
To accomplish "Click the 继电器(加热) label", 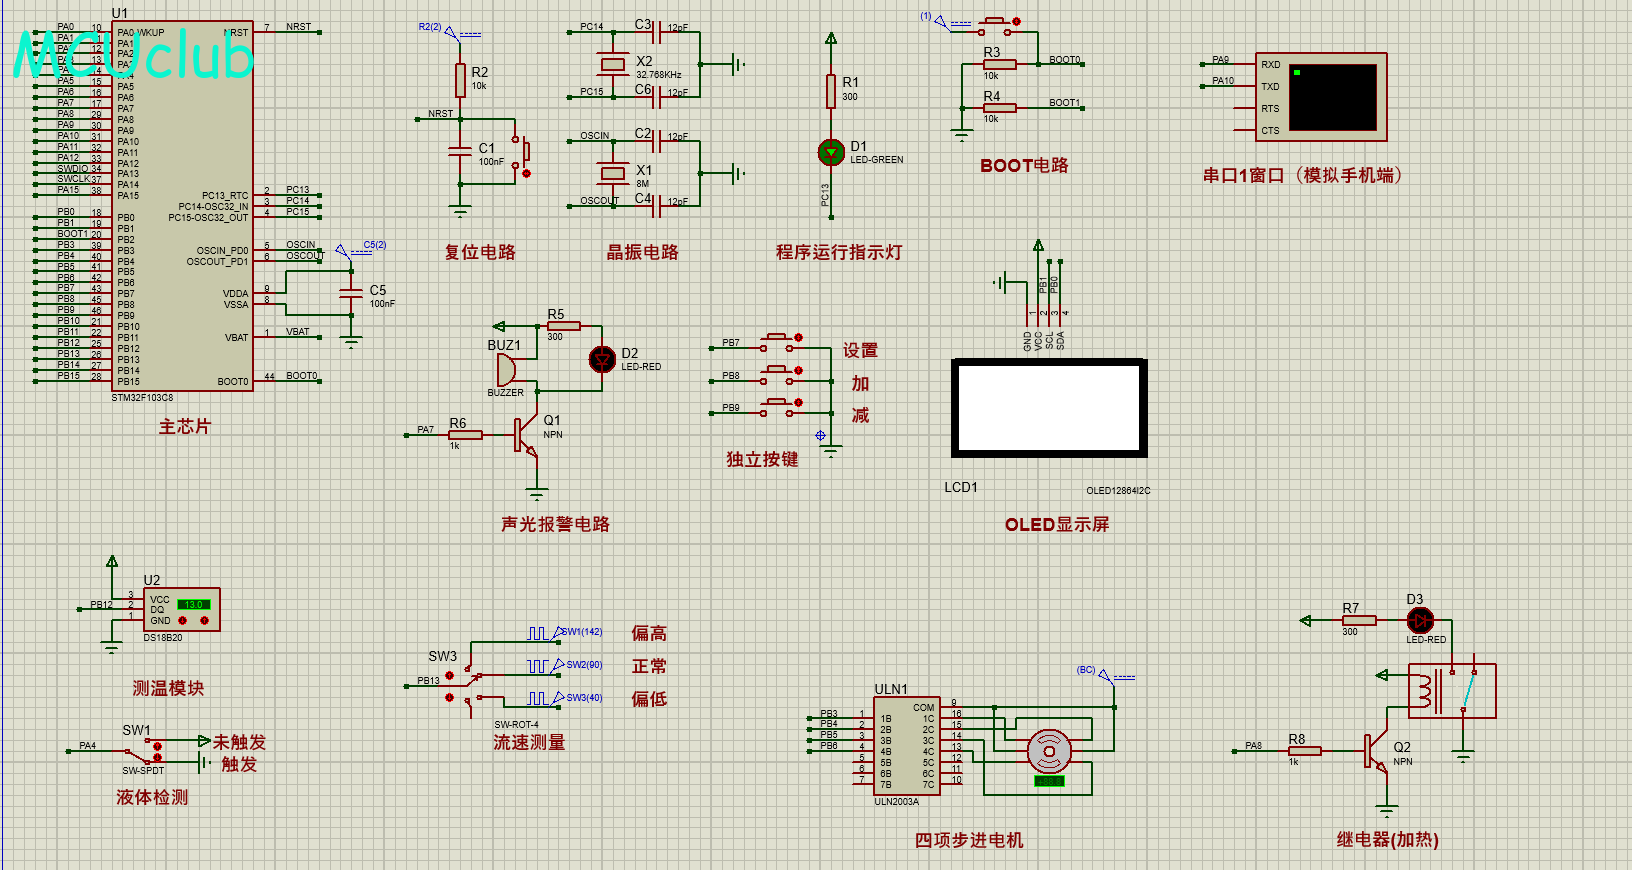I will 1388,840.
